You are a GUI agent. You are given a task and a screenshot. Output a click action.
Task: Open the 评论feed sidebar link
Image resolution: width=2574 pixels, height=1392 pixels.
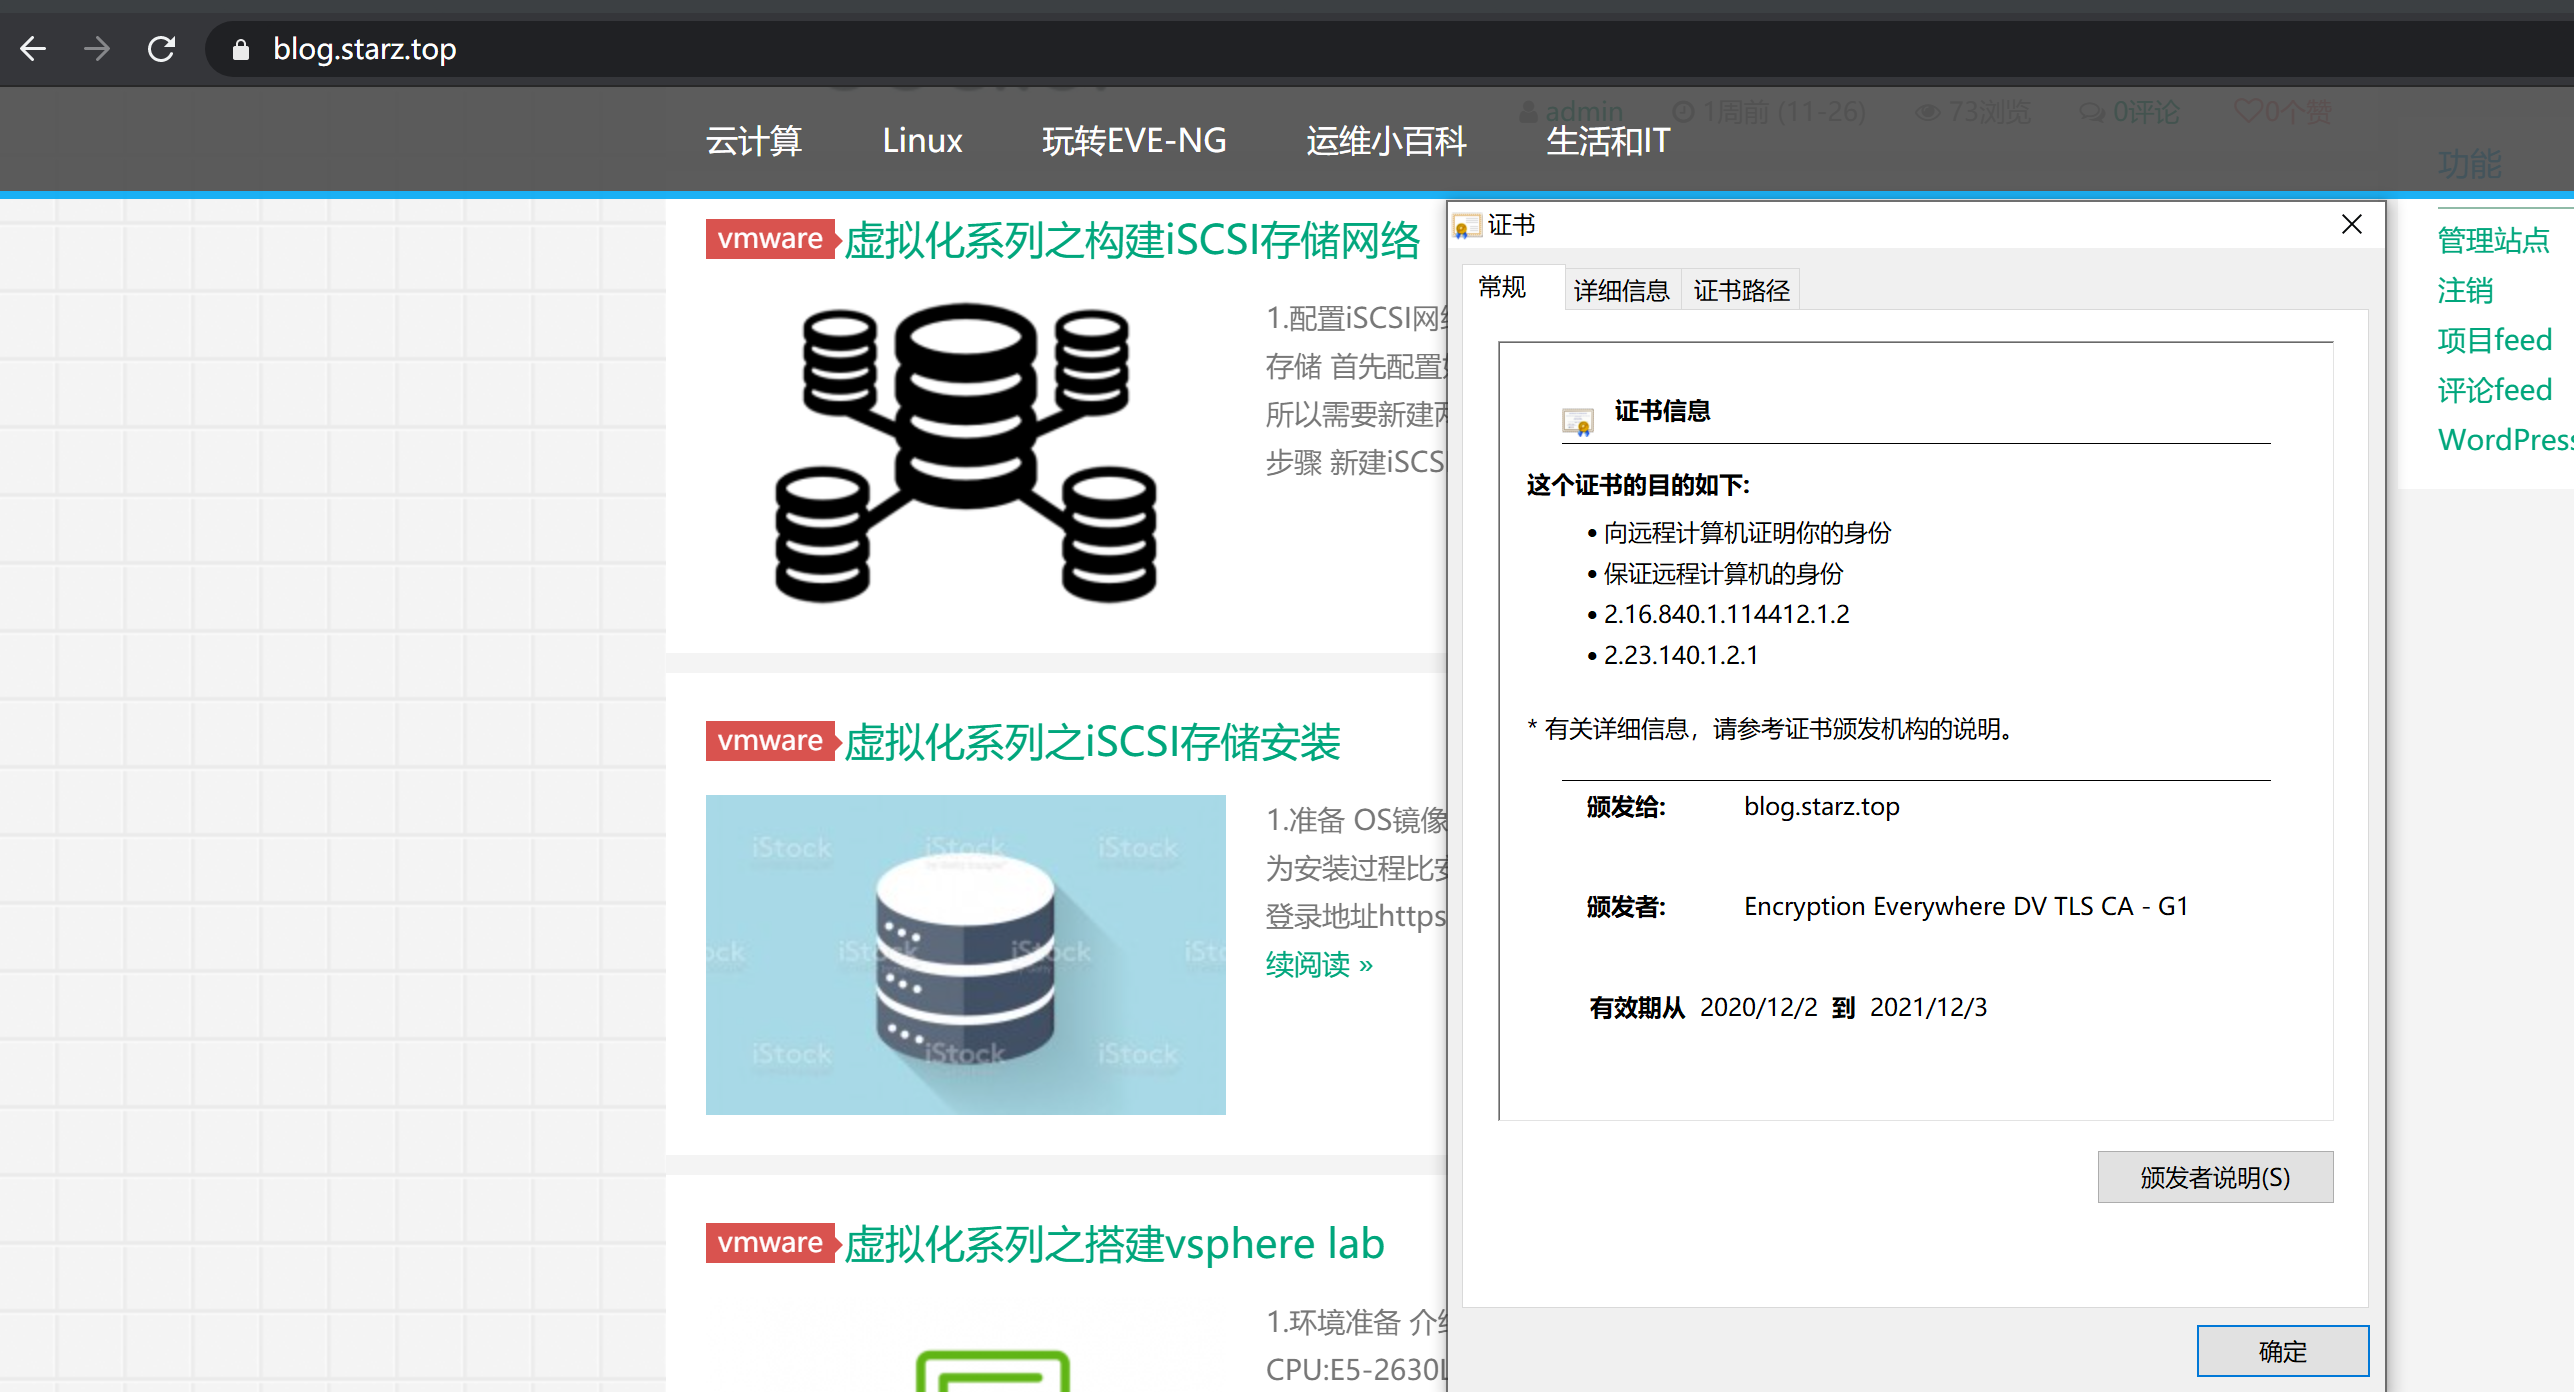[2494, 390]
